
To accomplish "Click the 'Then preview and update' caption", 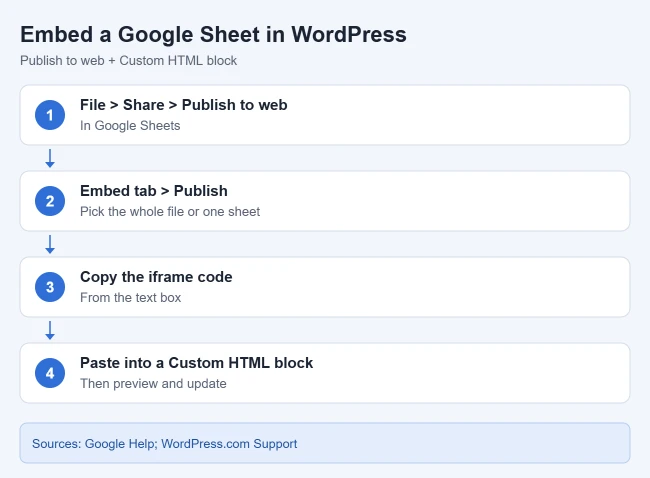I will (153, 383).
